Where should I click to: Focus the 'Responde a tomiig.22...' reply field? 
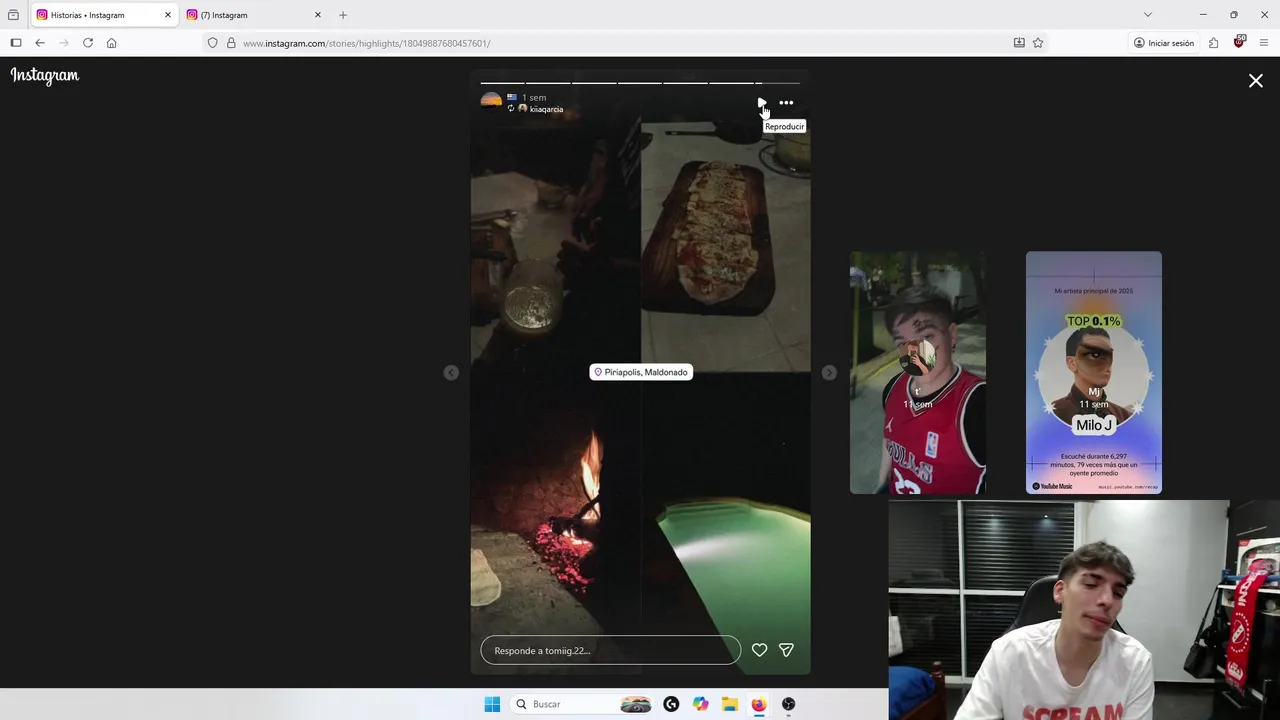click(610, 650)
